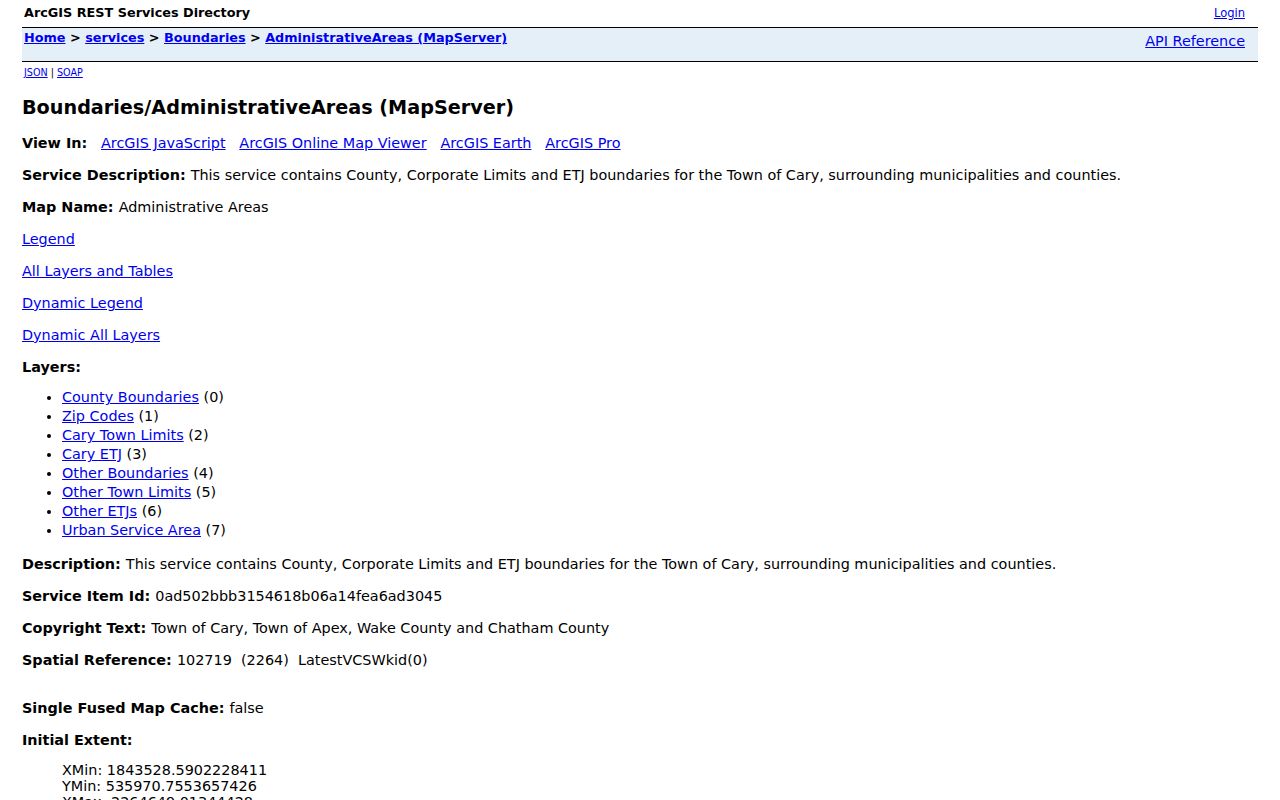Image resolution: width=1280 pixels, height=800 pixels.
Task: Go to Home breadcrumb
Action: tap(45, 38)
